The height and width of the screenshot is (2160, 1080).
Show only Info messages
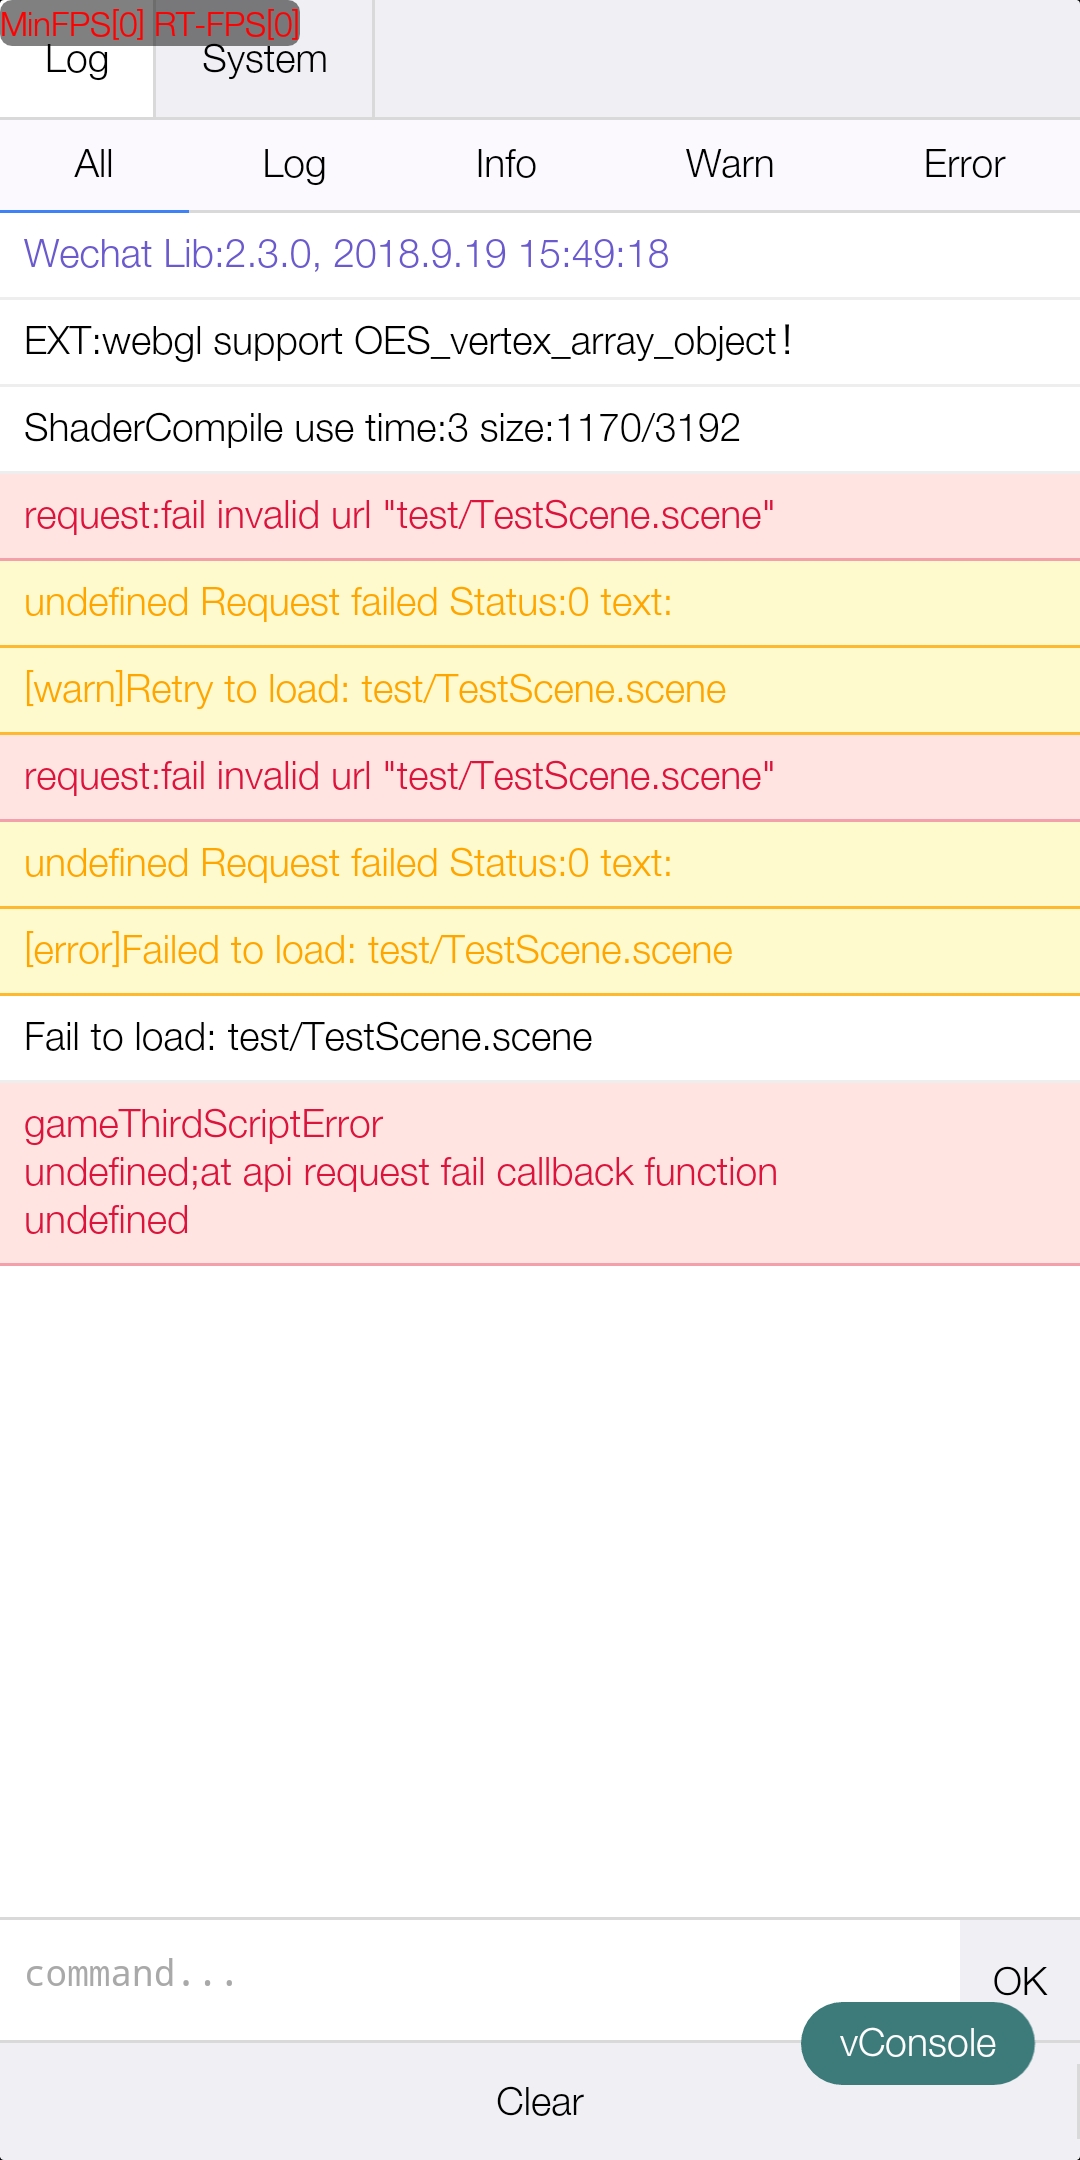point(505,165)
